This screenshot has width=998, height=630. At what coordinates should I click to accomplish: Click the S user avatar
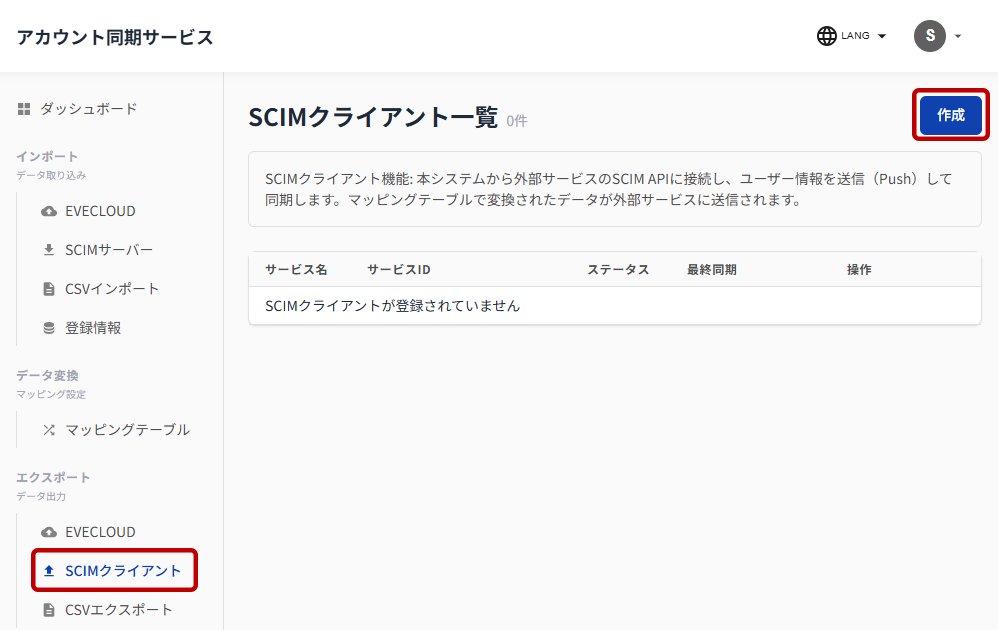[930, 36]
